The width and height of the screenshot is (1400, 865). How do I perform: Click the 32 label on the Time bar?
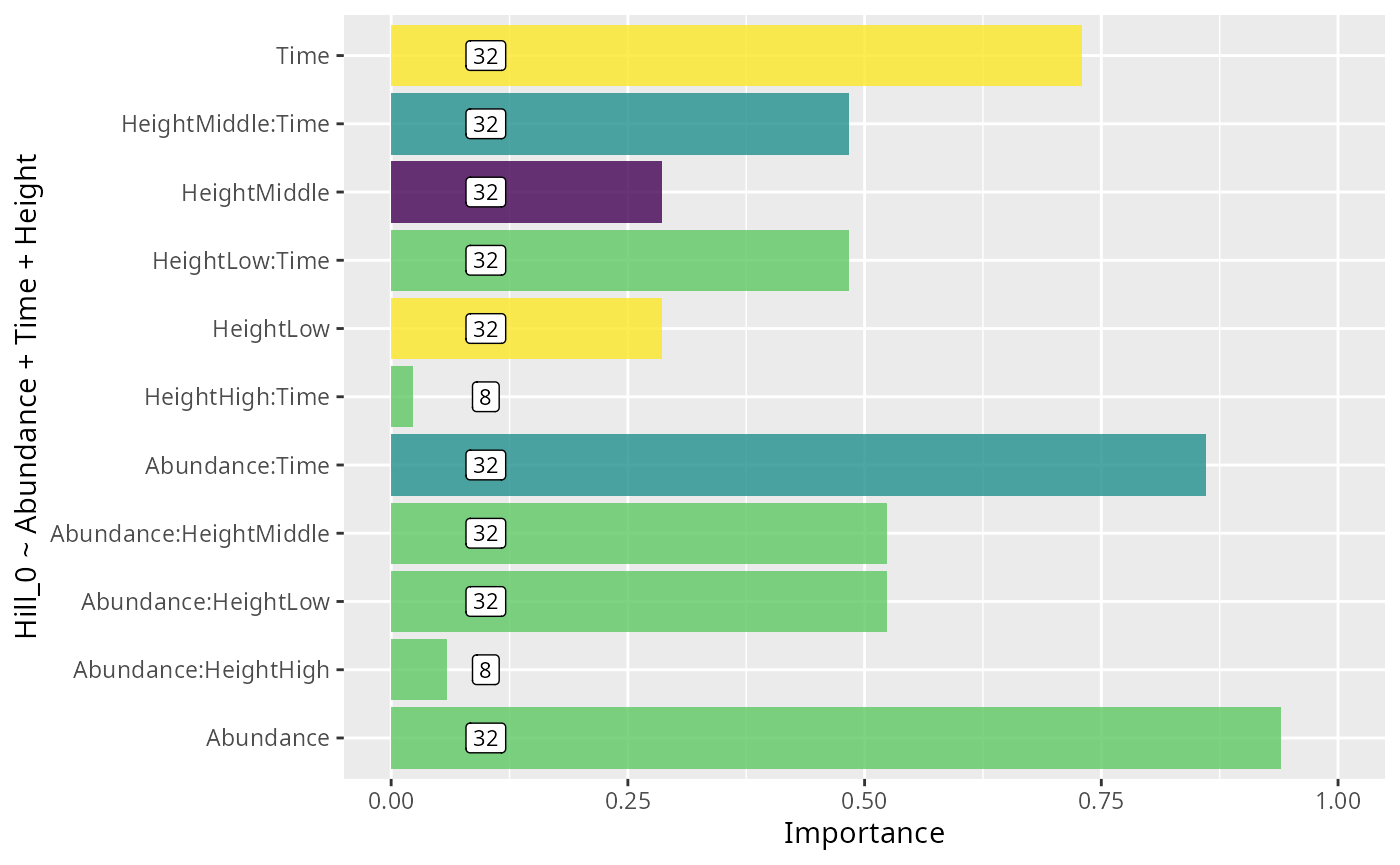485,56
